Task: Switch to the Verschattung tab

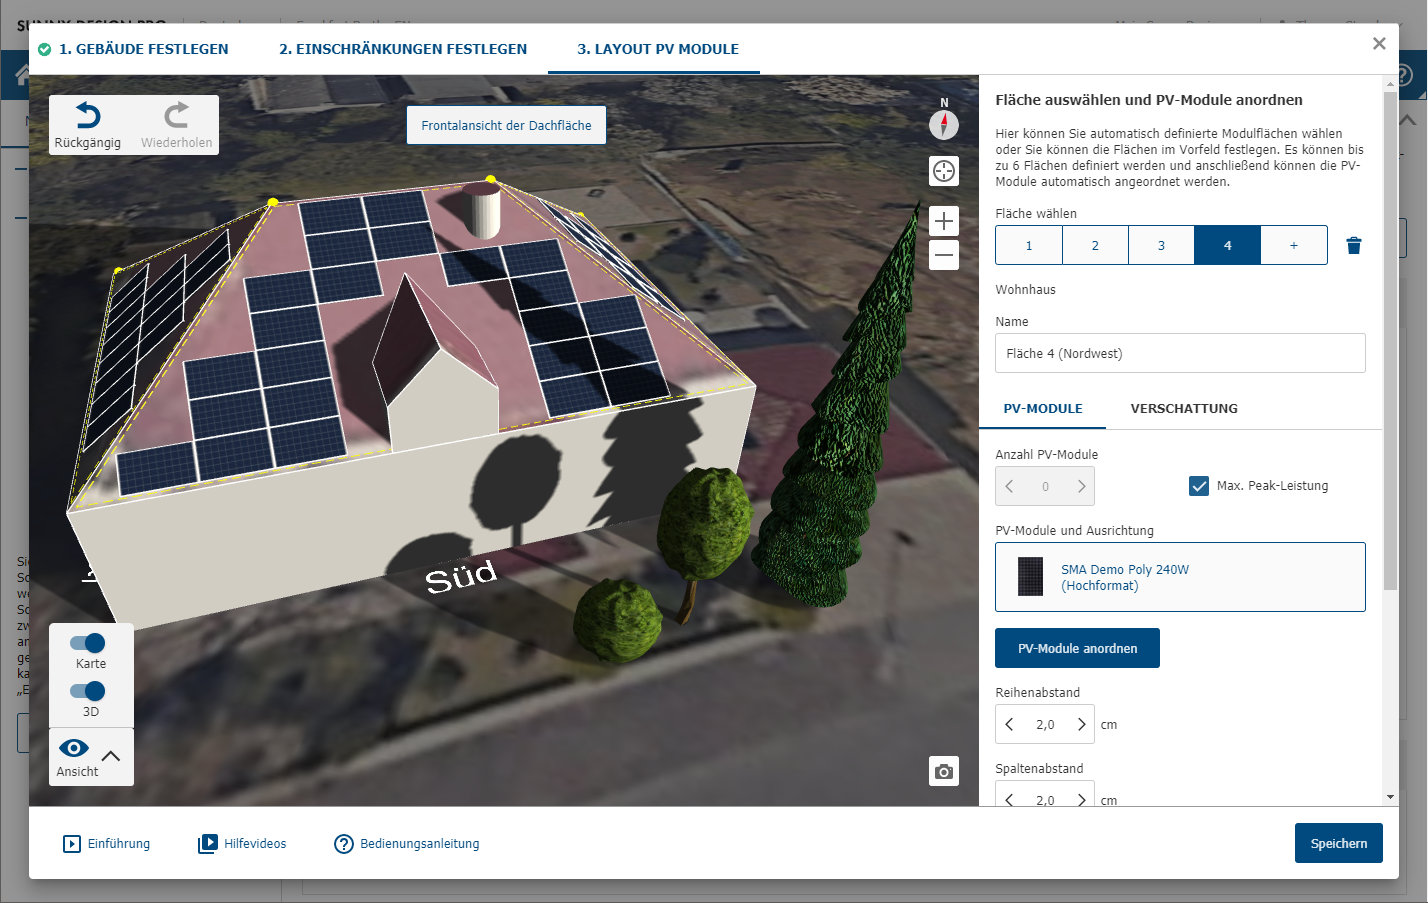Action: coord(1184,408)
